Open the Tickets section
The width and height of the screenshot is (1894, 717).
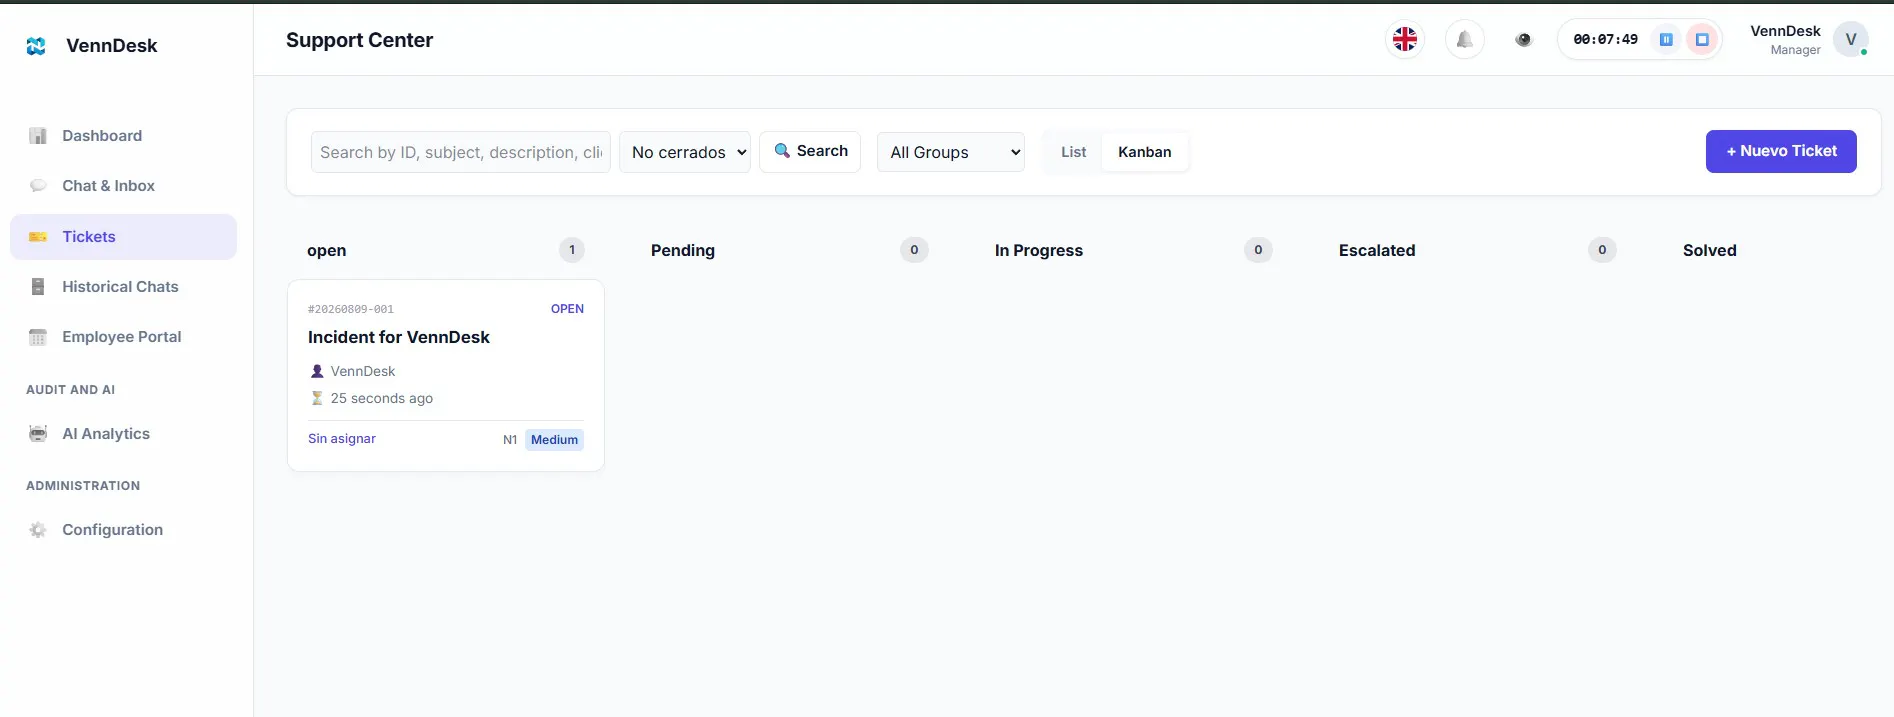point(123,237)
